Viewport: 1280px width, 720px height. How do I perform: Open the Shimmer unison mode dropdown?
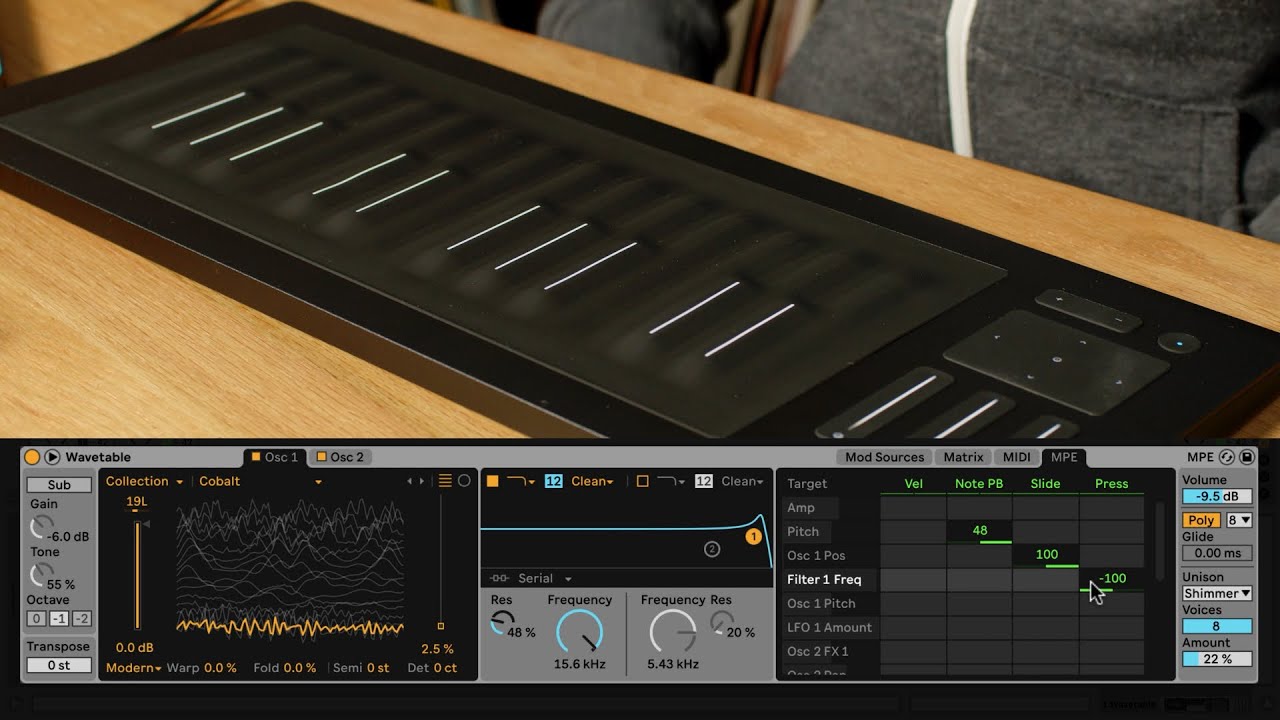pos(1217,593)
